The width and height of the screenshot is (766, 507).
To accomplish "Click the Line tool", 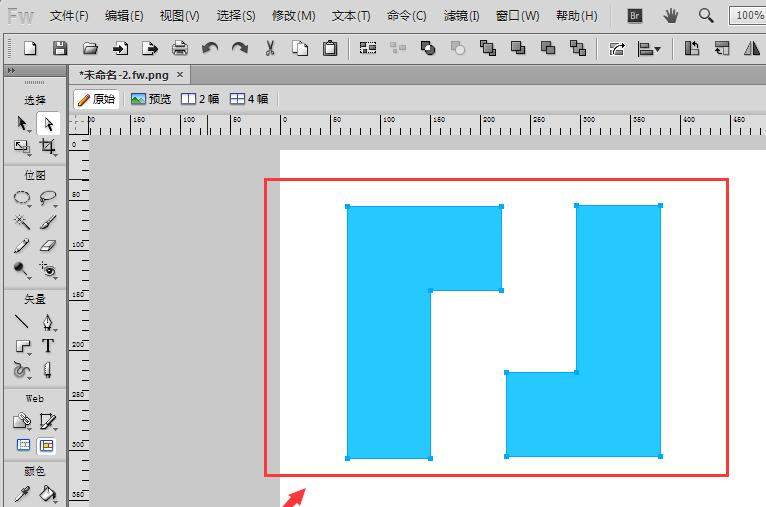I will [22, 322].
